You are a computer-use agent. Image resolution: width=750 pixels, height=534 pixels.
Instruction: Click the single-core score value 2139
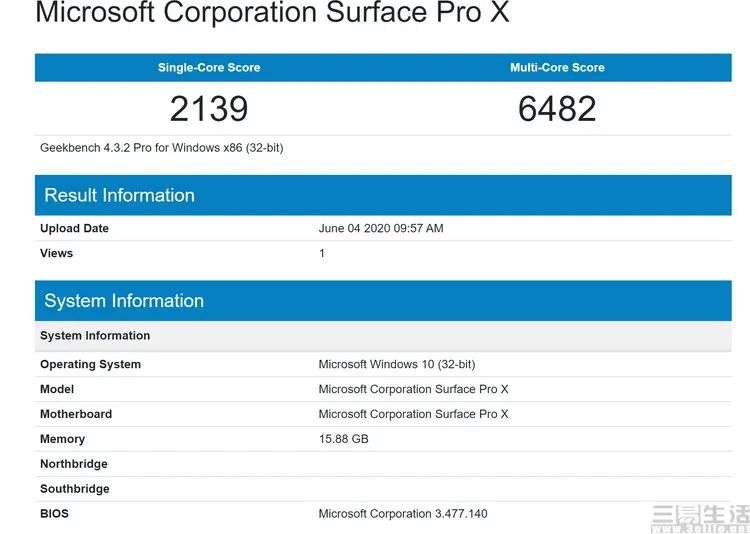(209, 108)
